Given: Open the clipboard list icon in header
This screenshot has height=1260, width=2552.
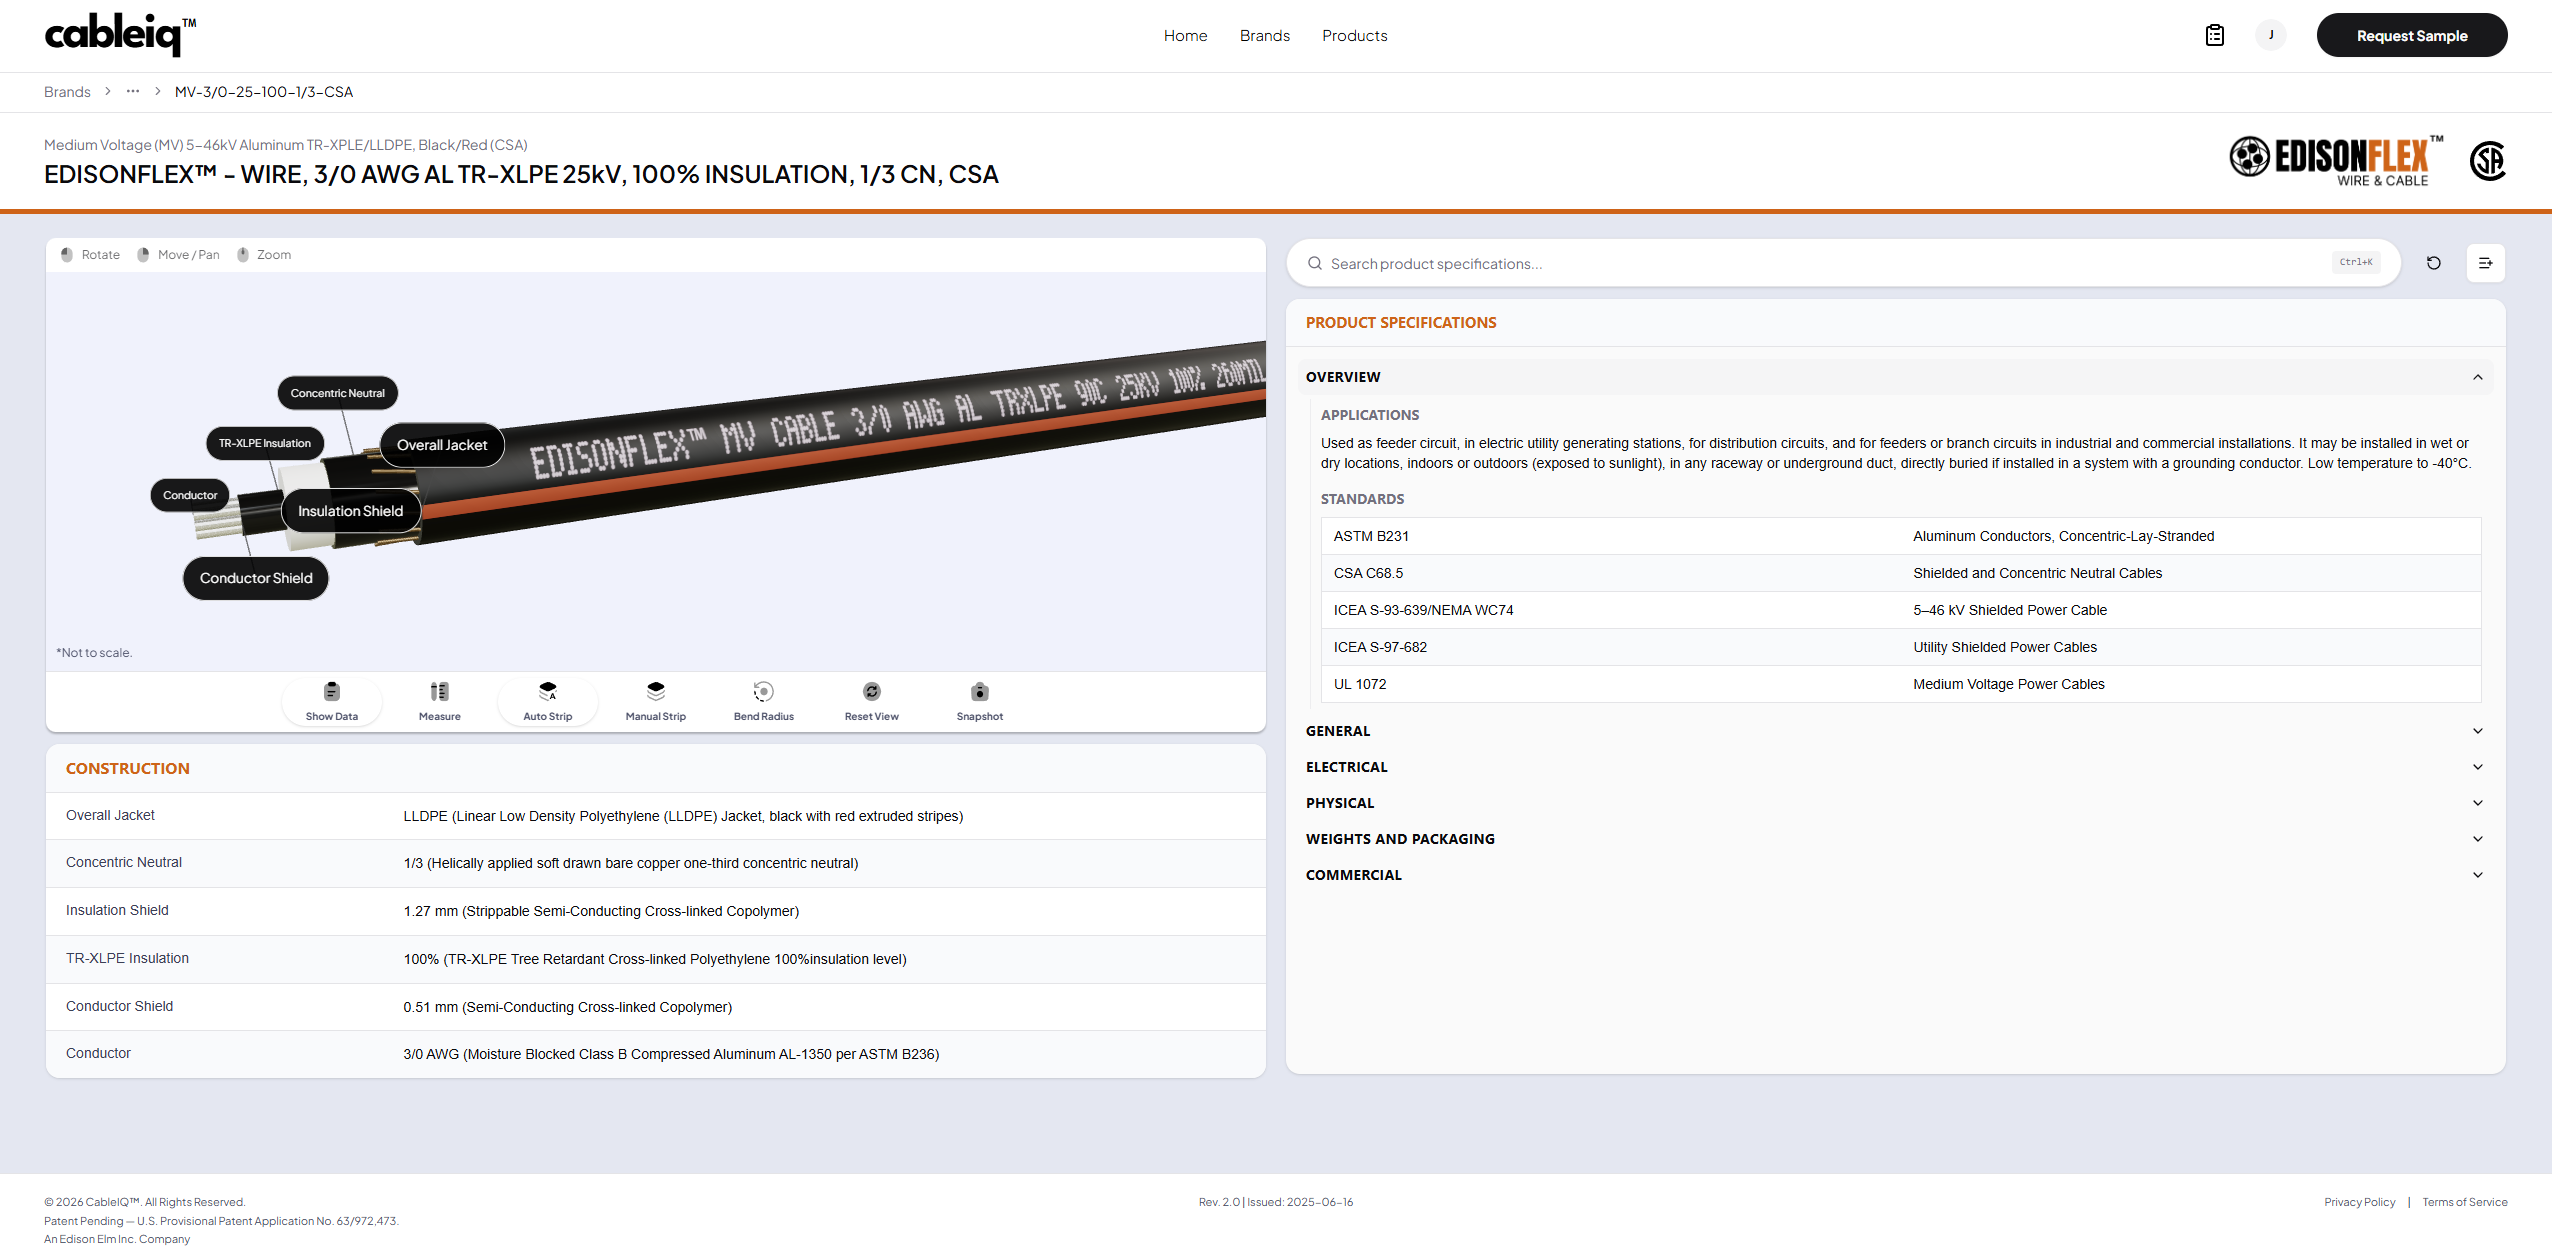Looking at the screenshot, I should (x=2214, y=36).
